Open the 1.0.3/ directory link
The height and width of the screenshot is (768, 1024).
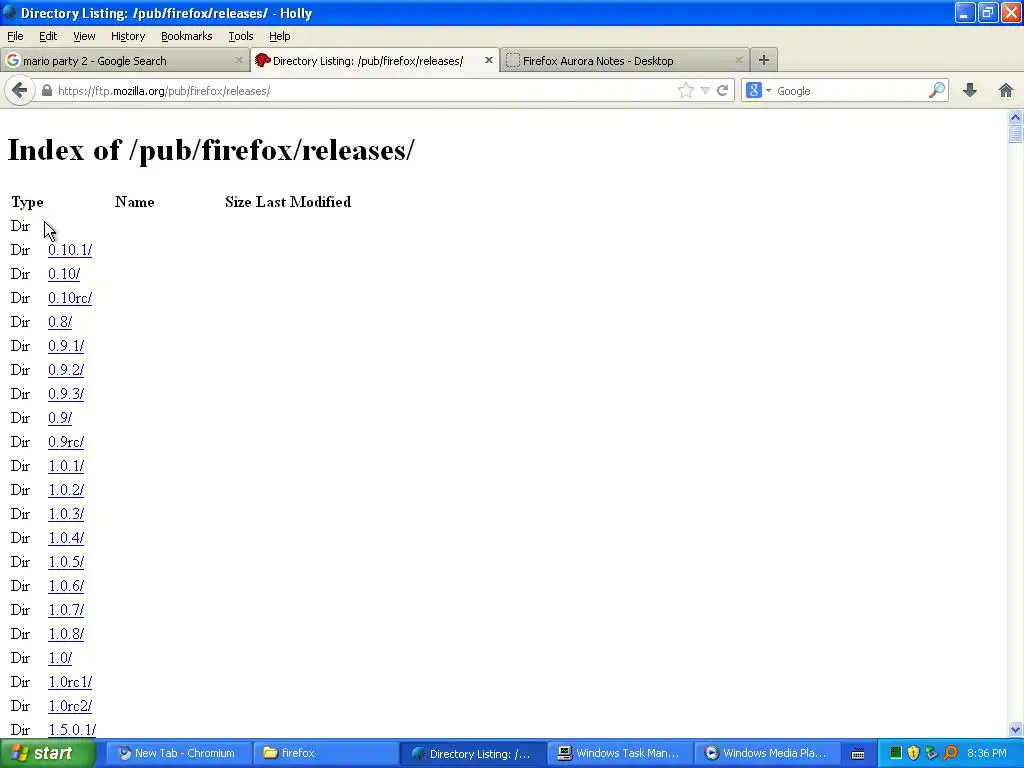click(x=66, y=514)
